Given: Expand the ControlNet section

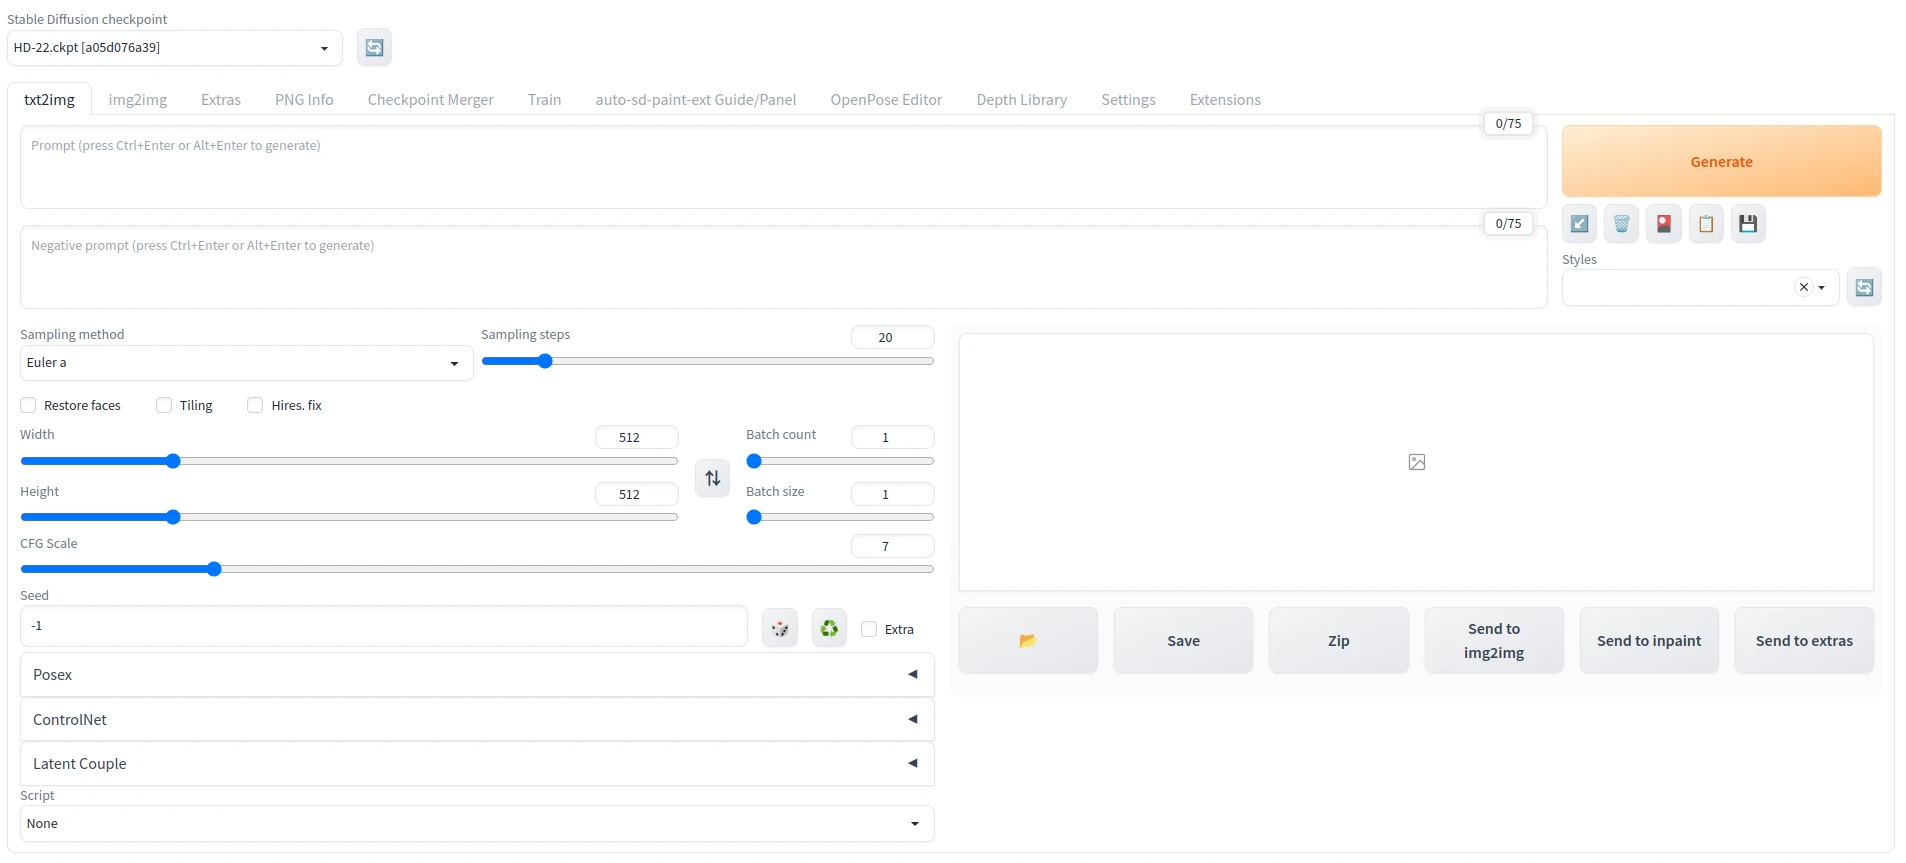Looking at the screenshot, I should click(477, 720).
